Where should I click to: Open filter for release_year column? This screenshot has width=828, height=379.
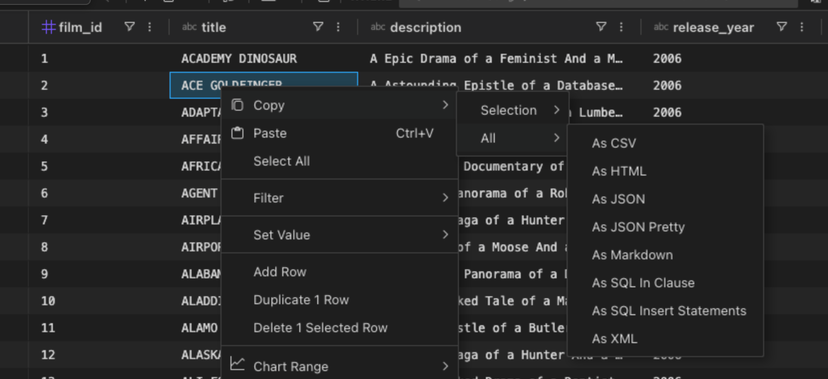[x=782, y=27]
